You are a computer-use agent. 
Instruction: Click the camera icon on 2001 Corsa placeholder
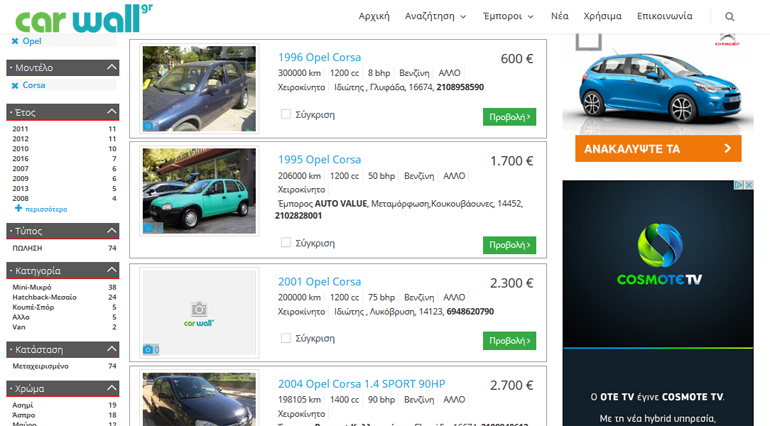(148, 349)
